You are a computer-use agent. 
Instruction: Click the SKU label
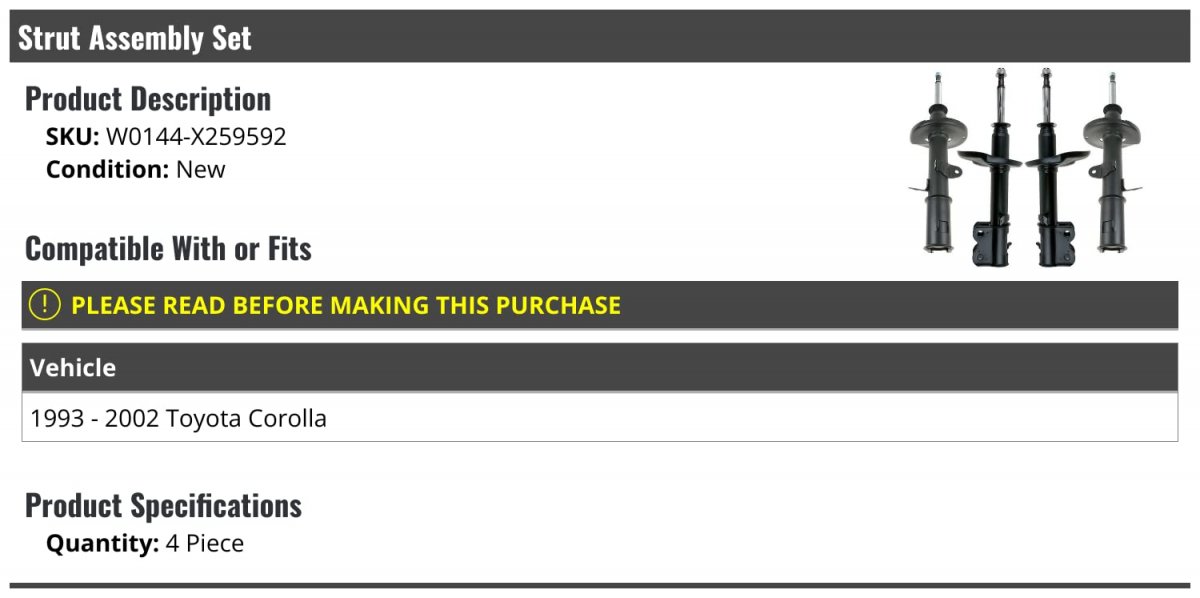[x=72, y=137]
